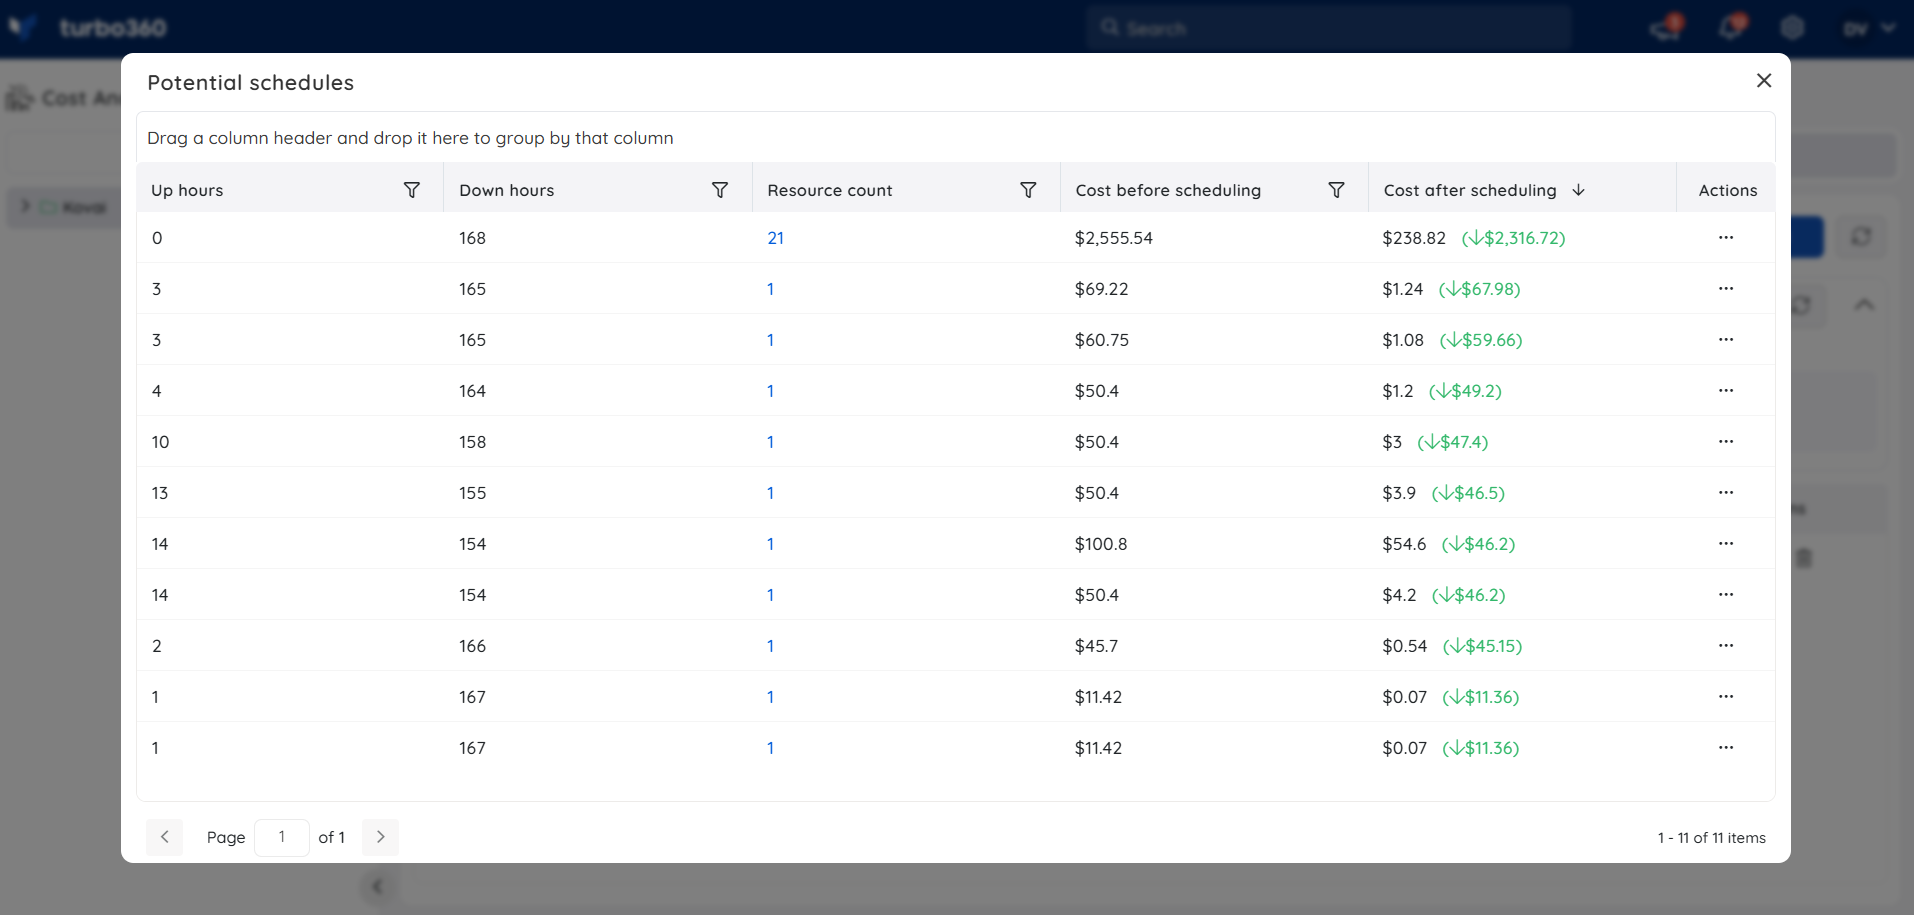Open resource count link in the $100.8 row
The image size is (1914, 915).
point(770,544)
